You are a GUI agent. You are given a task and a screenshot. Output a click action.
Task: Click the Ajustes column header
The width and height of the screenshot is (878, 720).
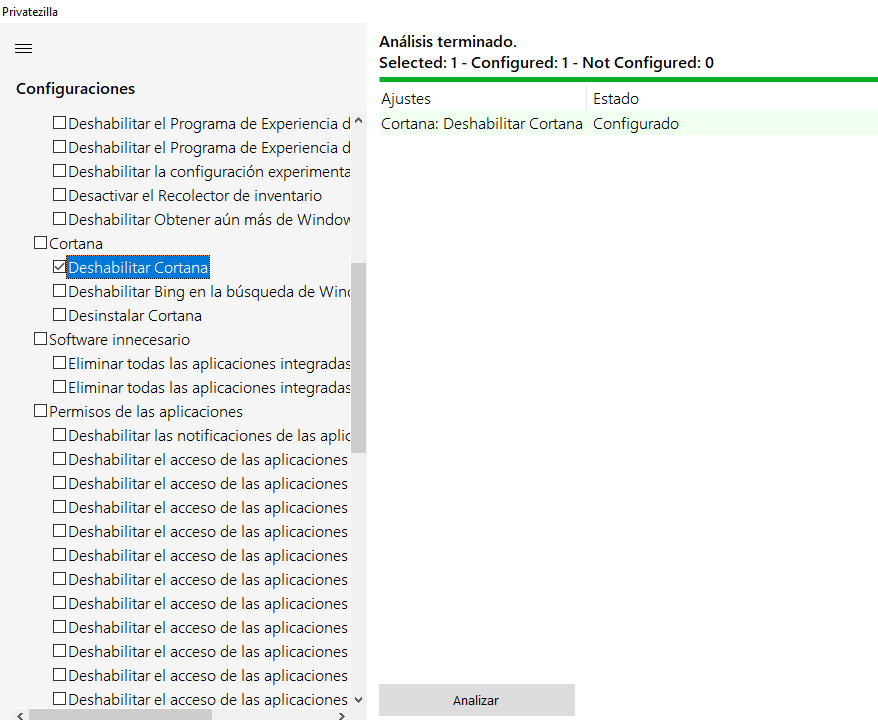[x=482, y=98]
